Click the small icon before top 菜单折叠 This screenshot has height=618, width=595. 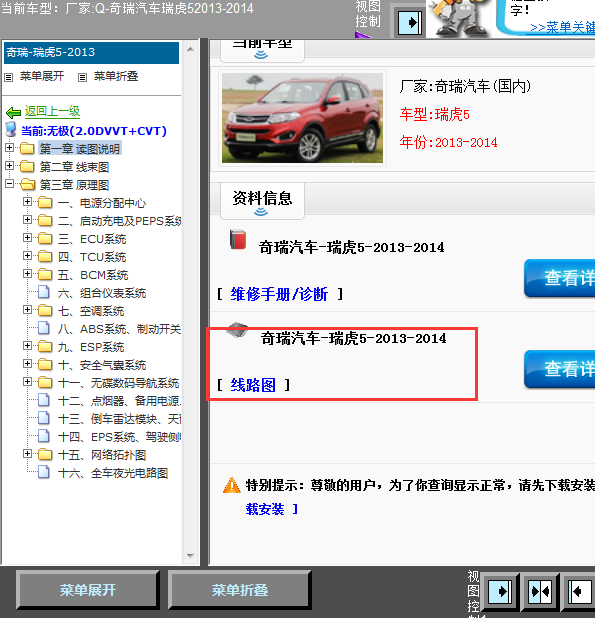tap(82, 77)
